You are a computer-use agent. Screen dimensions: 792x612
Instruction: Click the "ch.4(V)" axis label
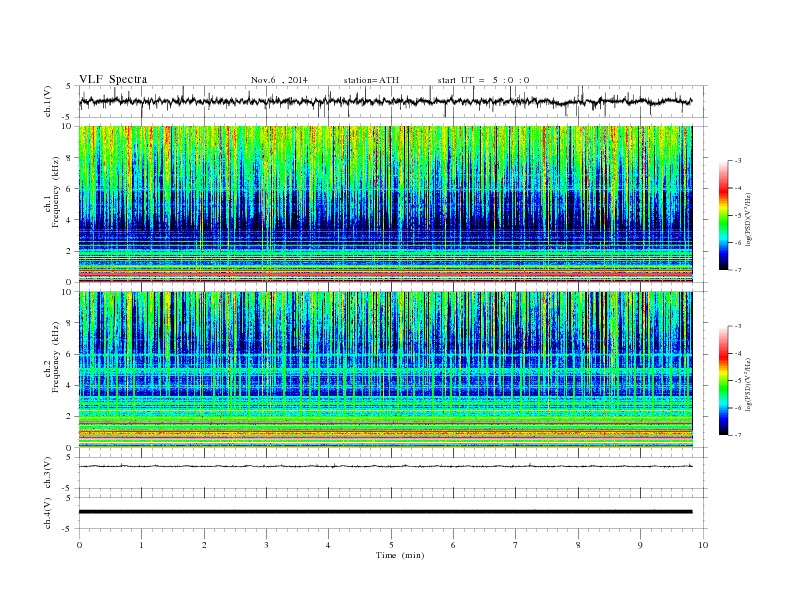tap(48, 514)
